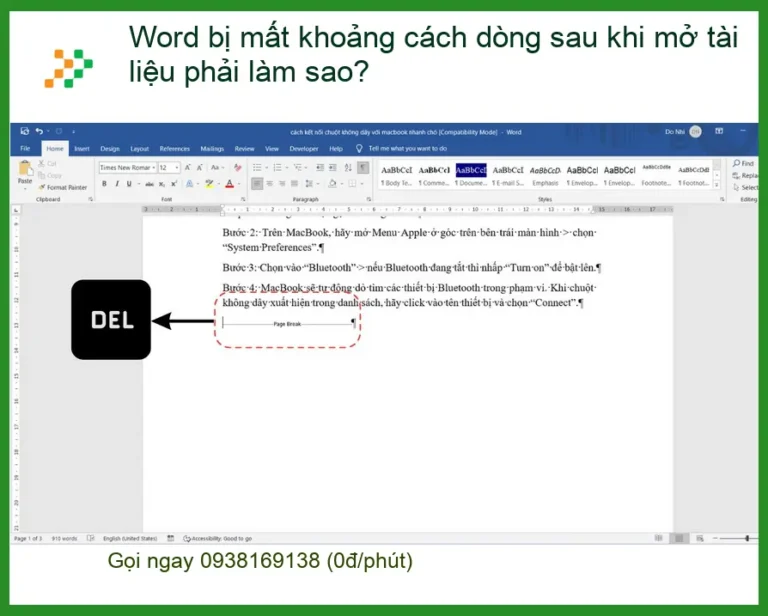
Task: Switch to Print Layout view in status bar
Action: 679,539
